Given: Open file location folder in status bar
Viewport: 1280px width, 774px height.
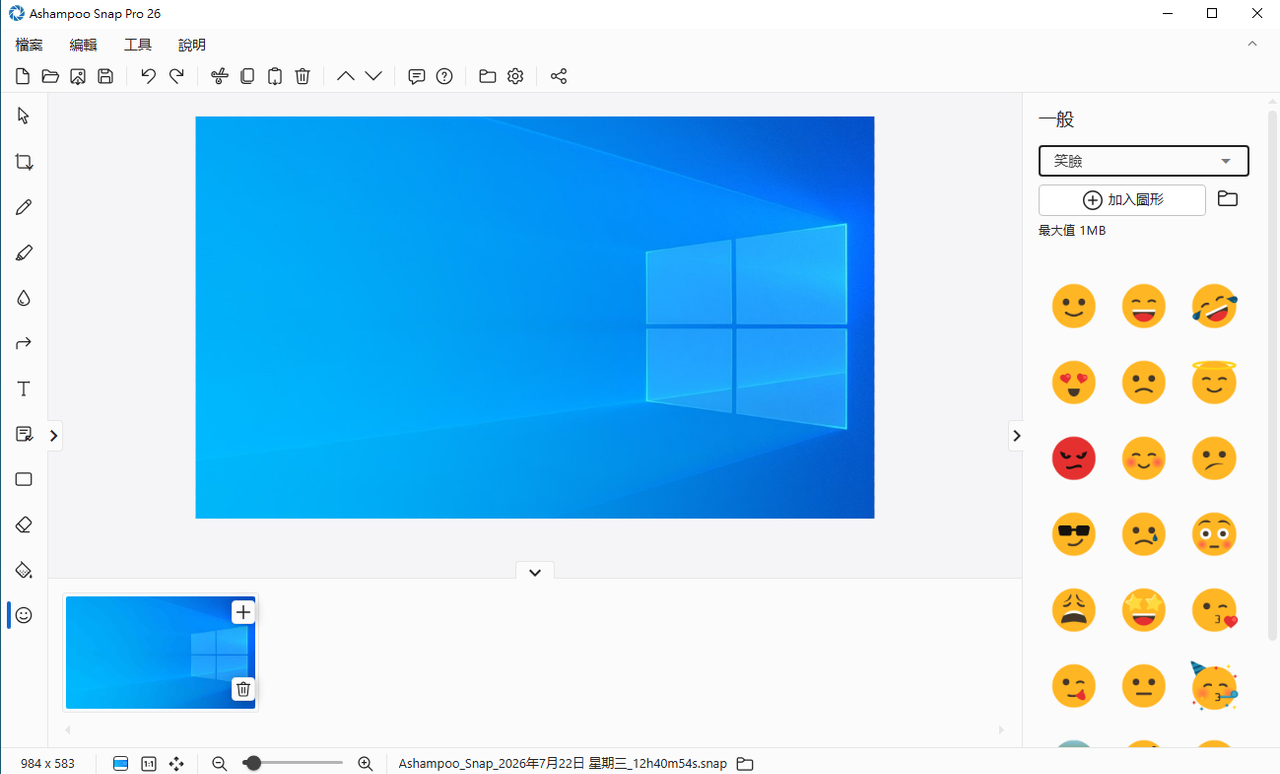Looking at the screenshot, I should [745, 763].
